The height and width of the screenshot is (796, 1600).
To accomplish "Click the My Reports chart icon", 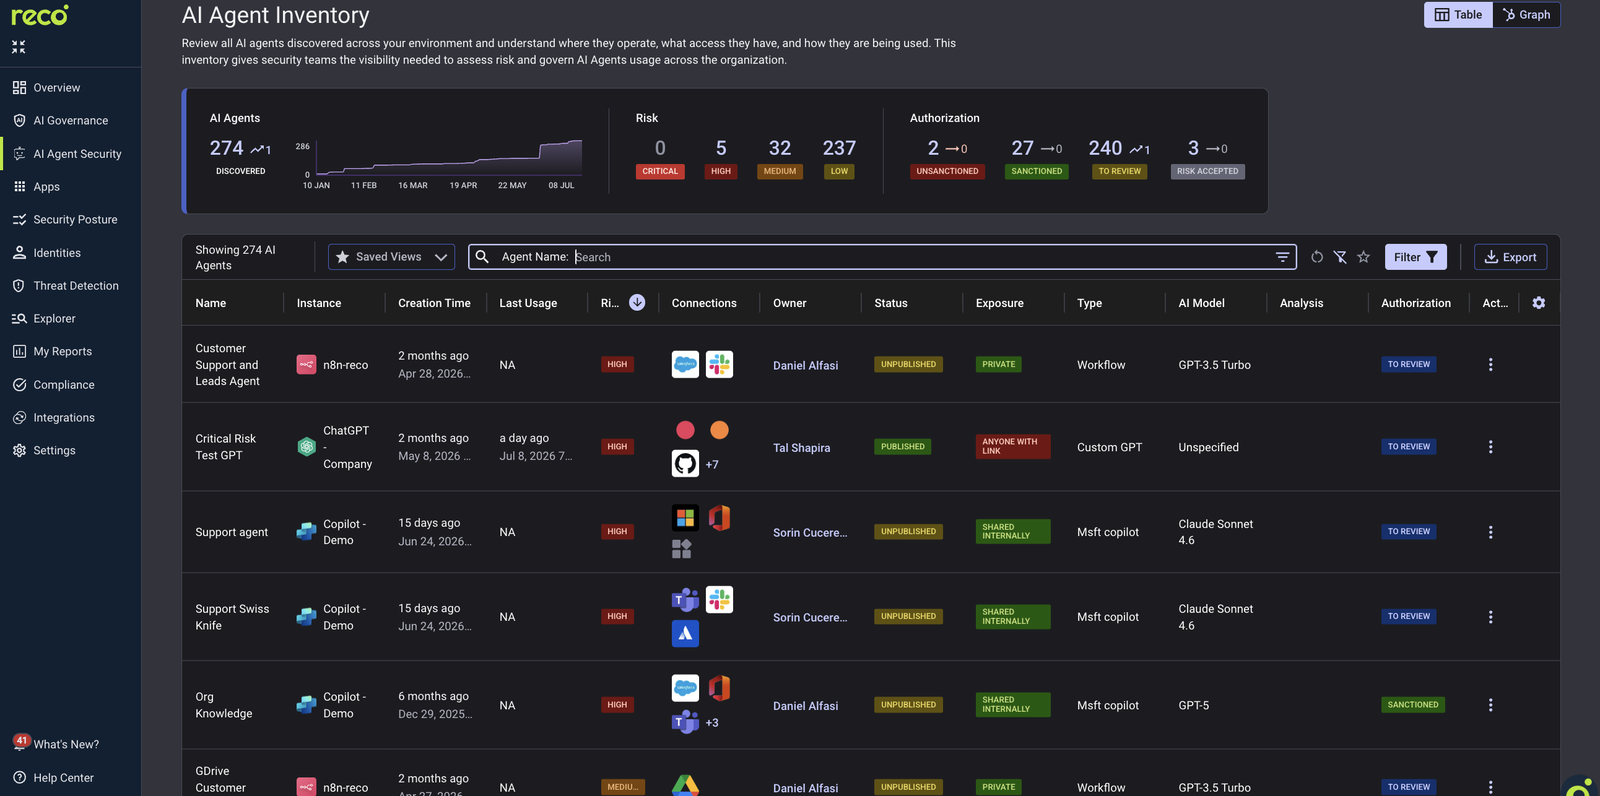I will (19, 352).
